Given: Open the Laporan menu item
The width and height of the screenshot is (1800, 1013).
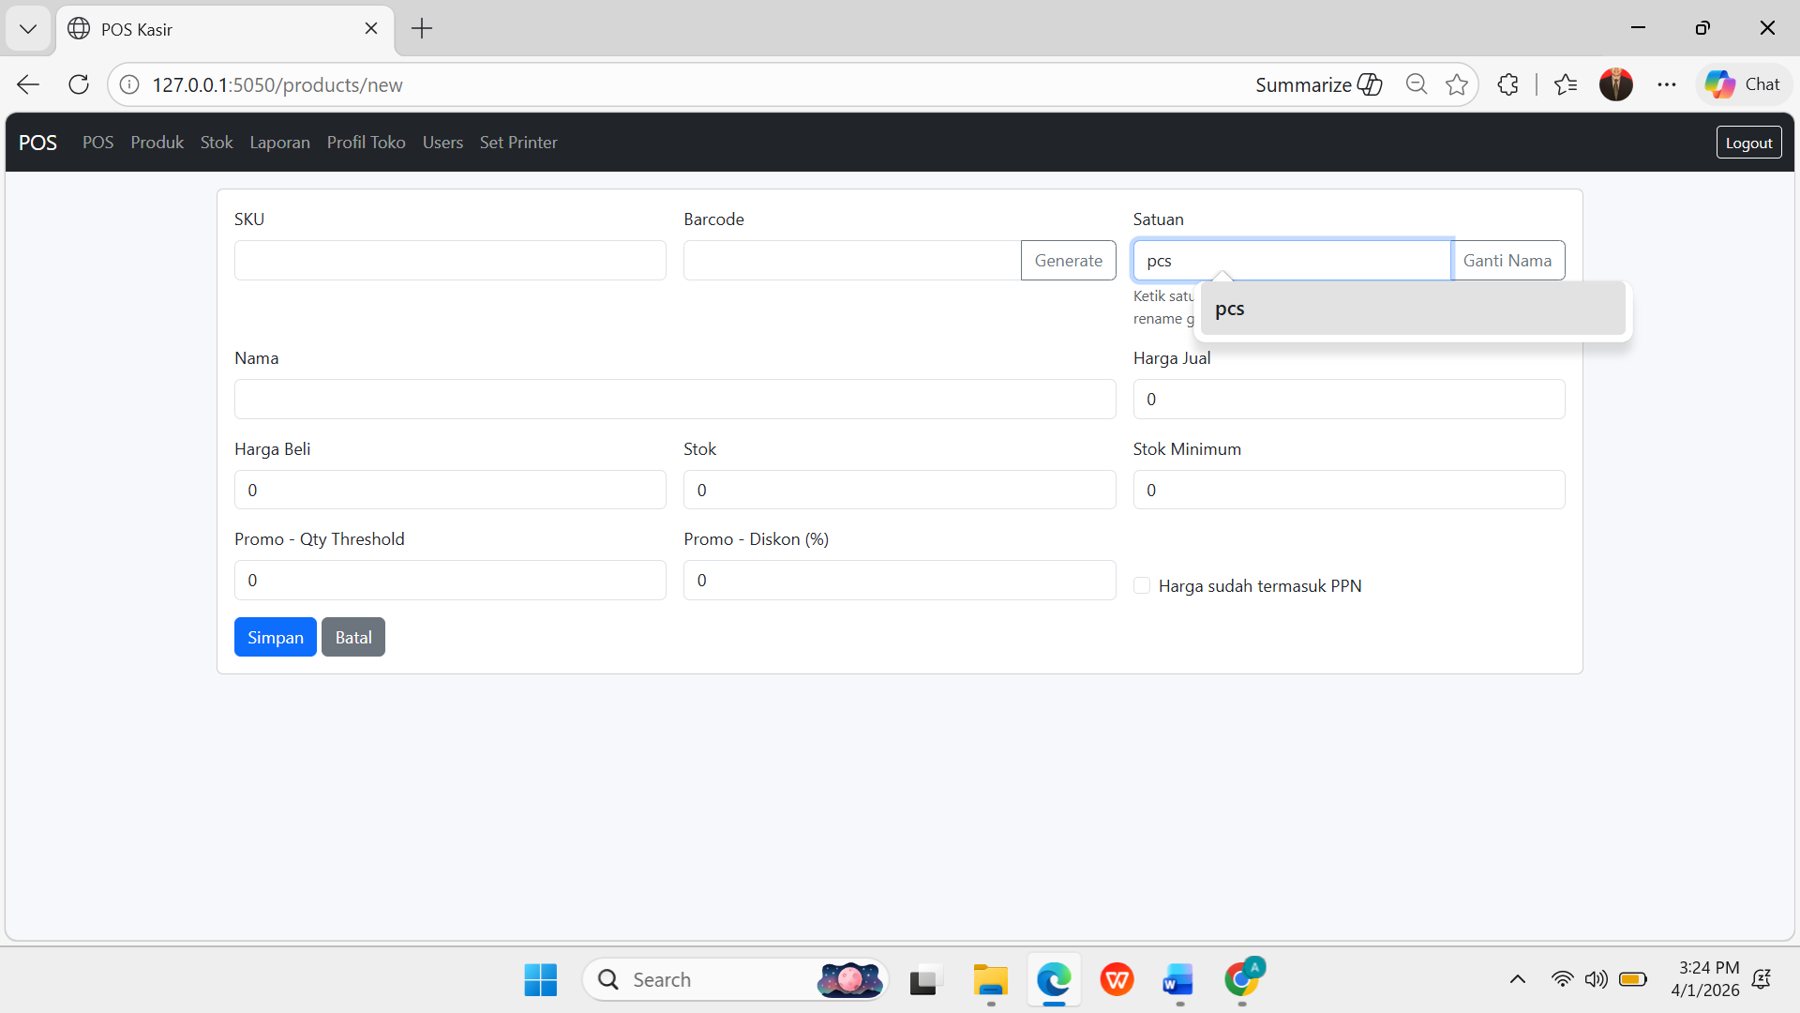Looking at the screenshot, I should click(280, 142).
